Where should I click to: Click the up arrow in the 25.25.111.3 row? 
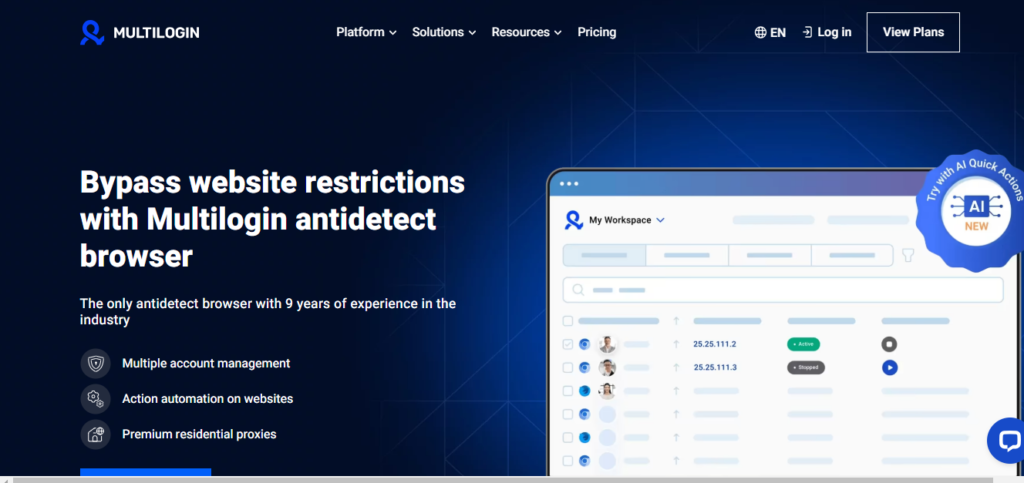point(676,367)
